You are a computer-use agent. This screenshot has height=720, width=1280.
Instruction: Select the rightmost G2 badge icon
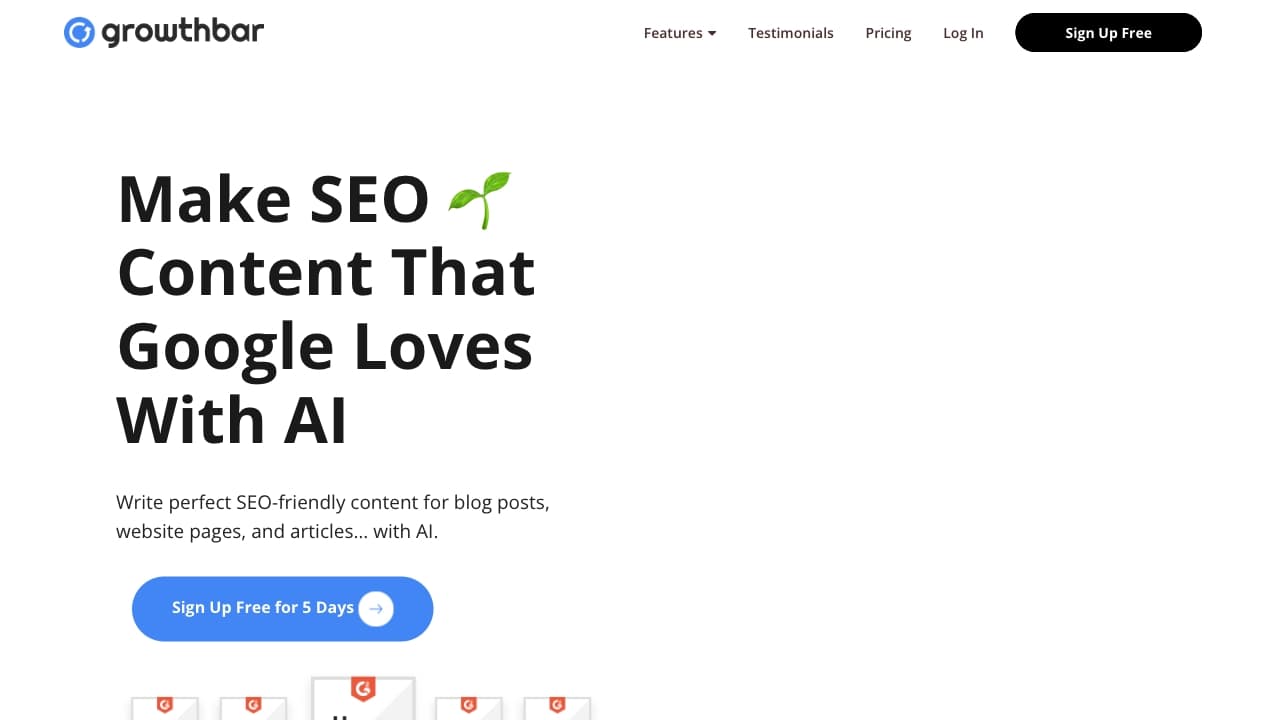[558, 704]
